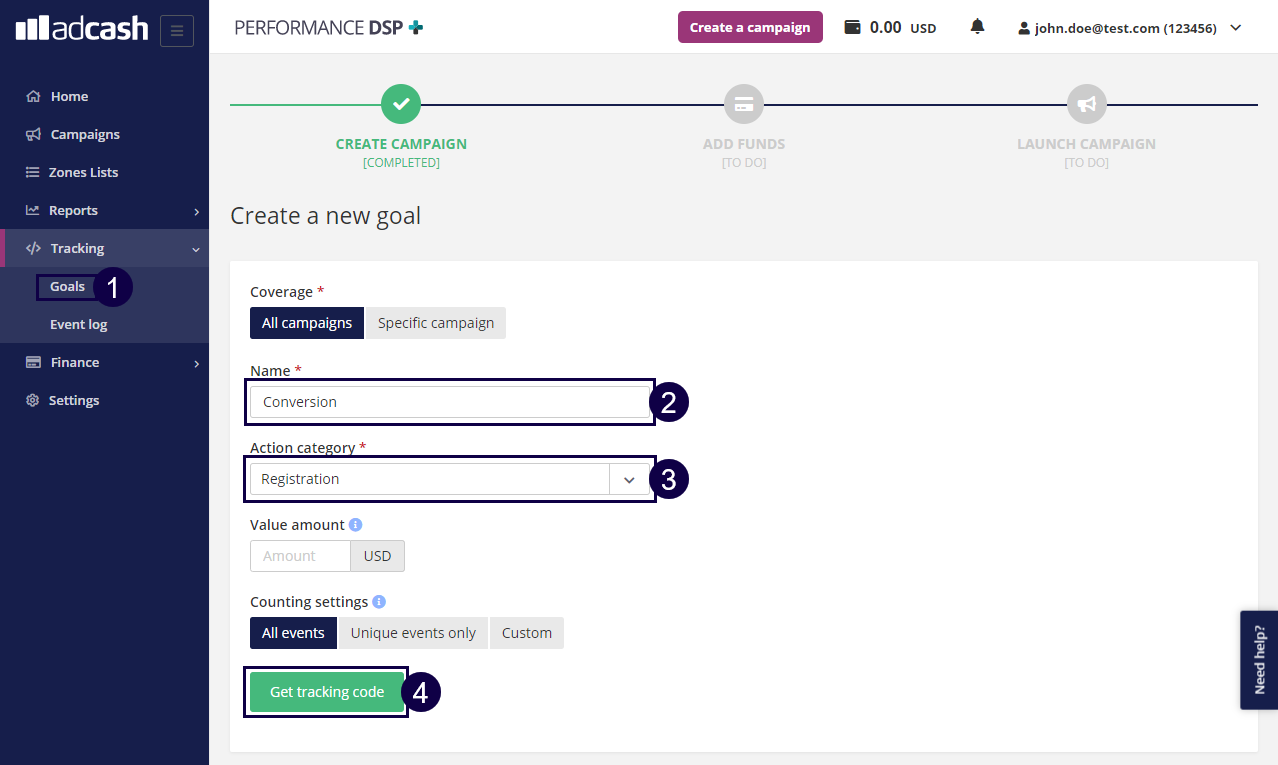Select the Specific campaign coverage option

click(x=436, y=323)
